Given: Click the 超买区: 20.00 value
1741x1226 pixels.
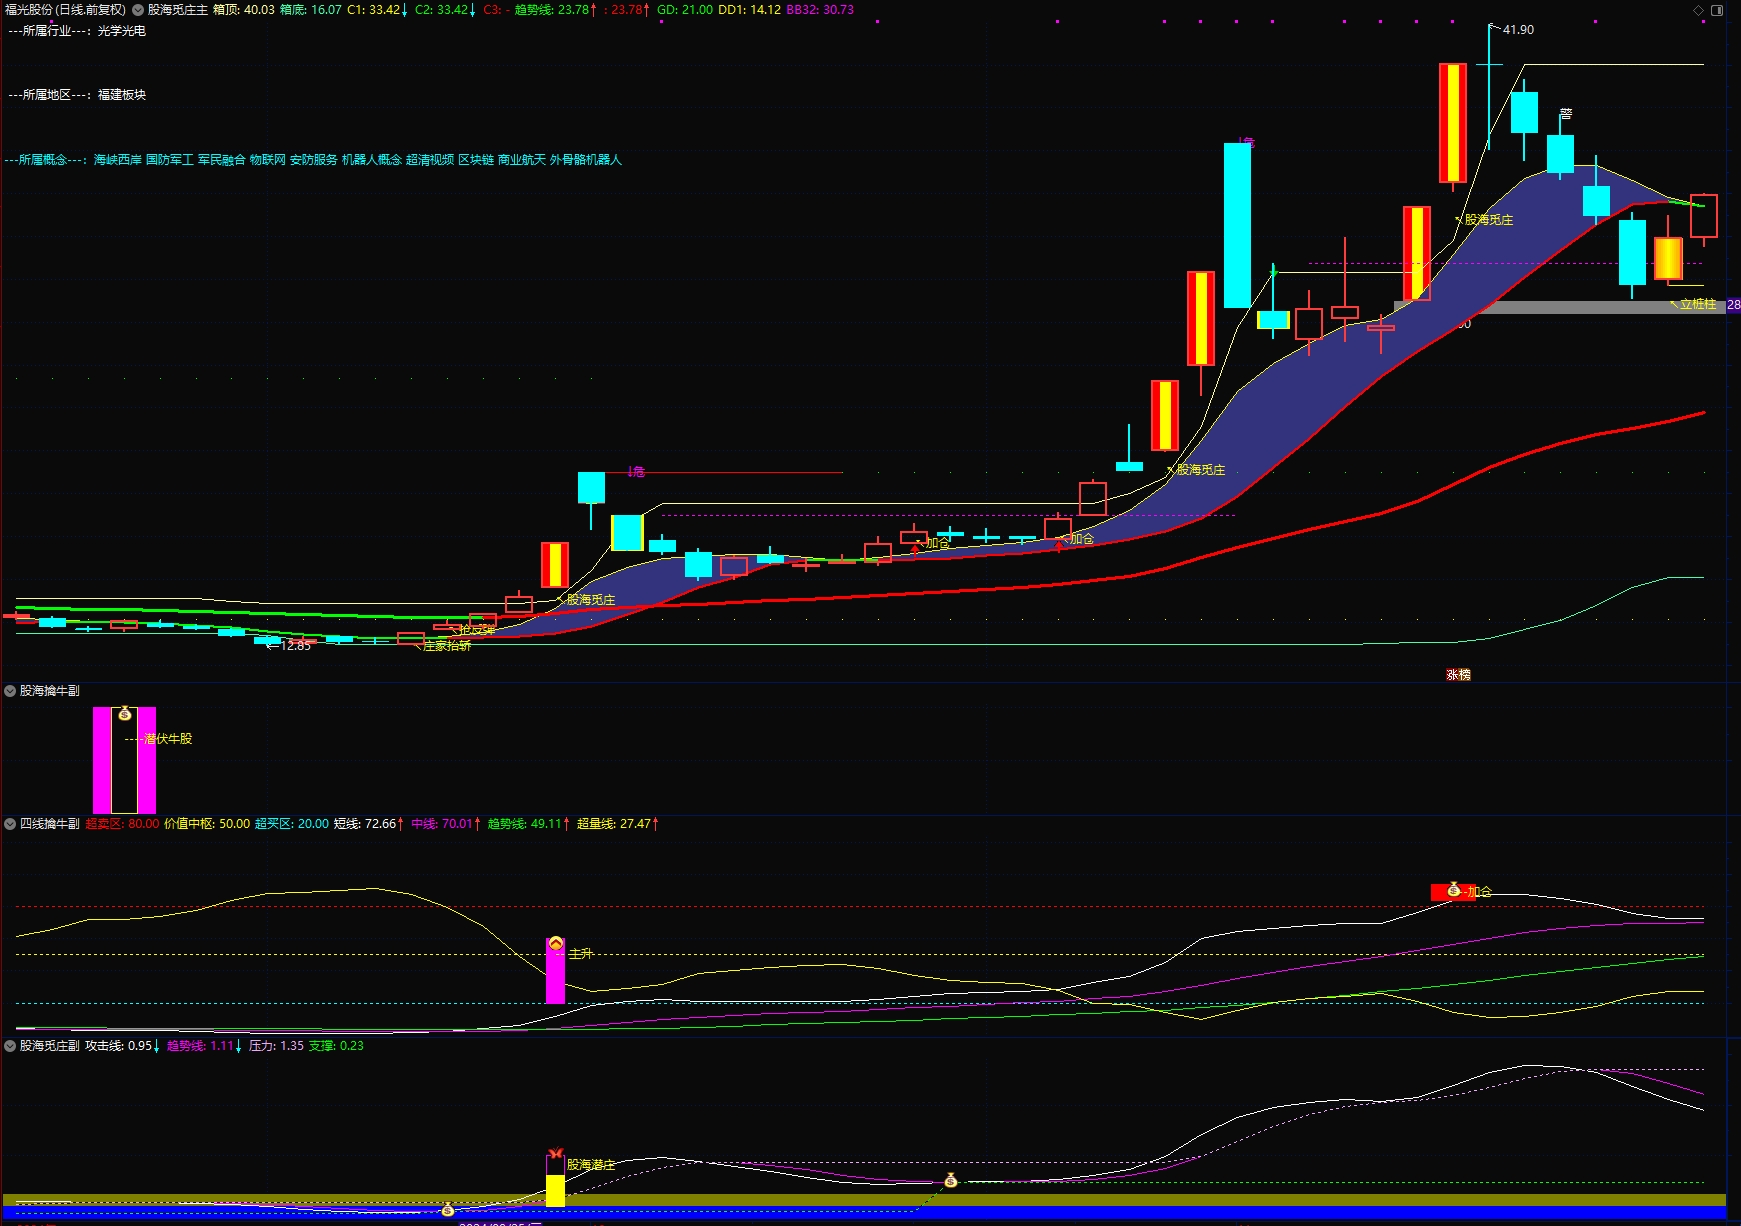Looking at the screenshot, I should 292,824.
